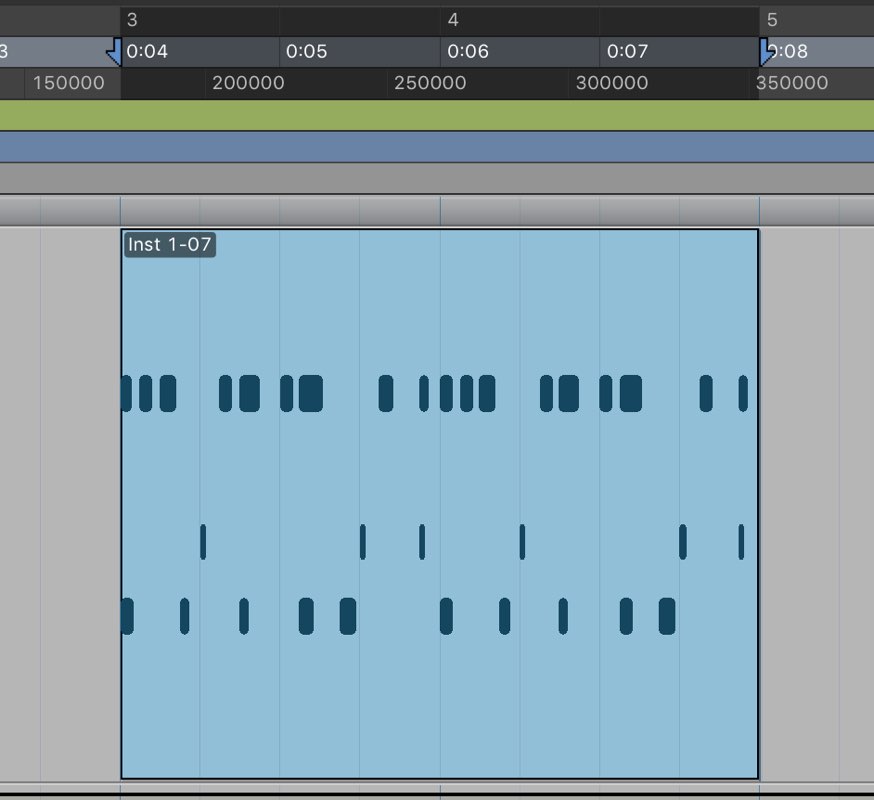Click 200000 in the samples ruler
This screenshot has width=874, height=800.
248,83
